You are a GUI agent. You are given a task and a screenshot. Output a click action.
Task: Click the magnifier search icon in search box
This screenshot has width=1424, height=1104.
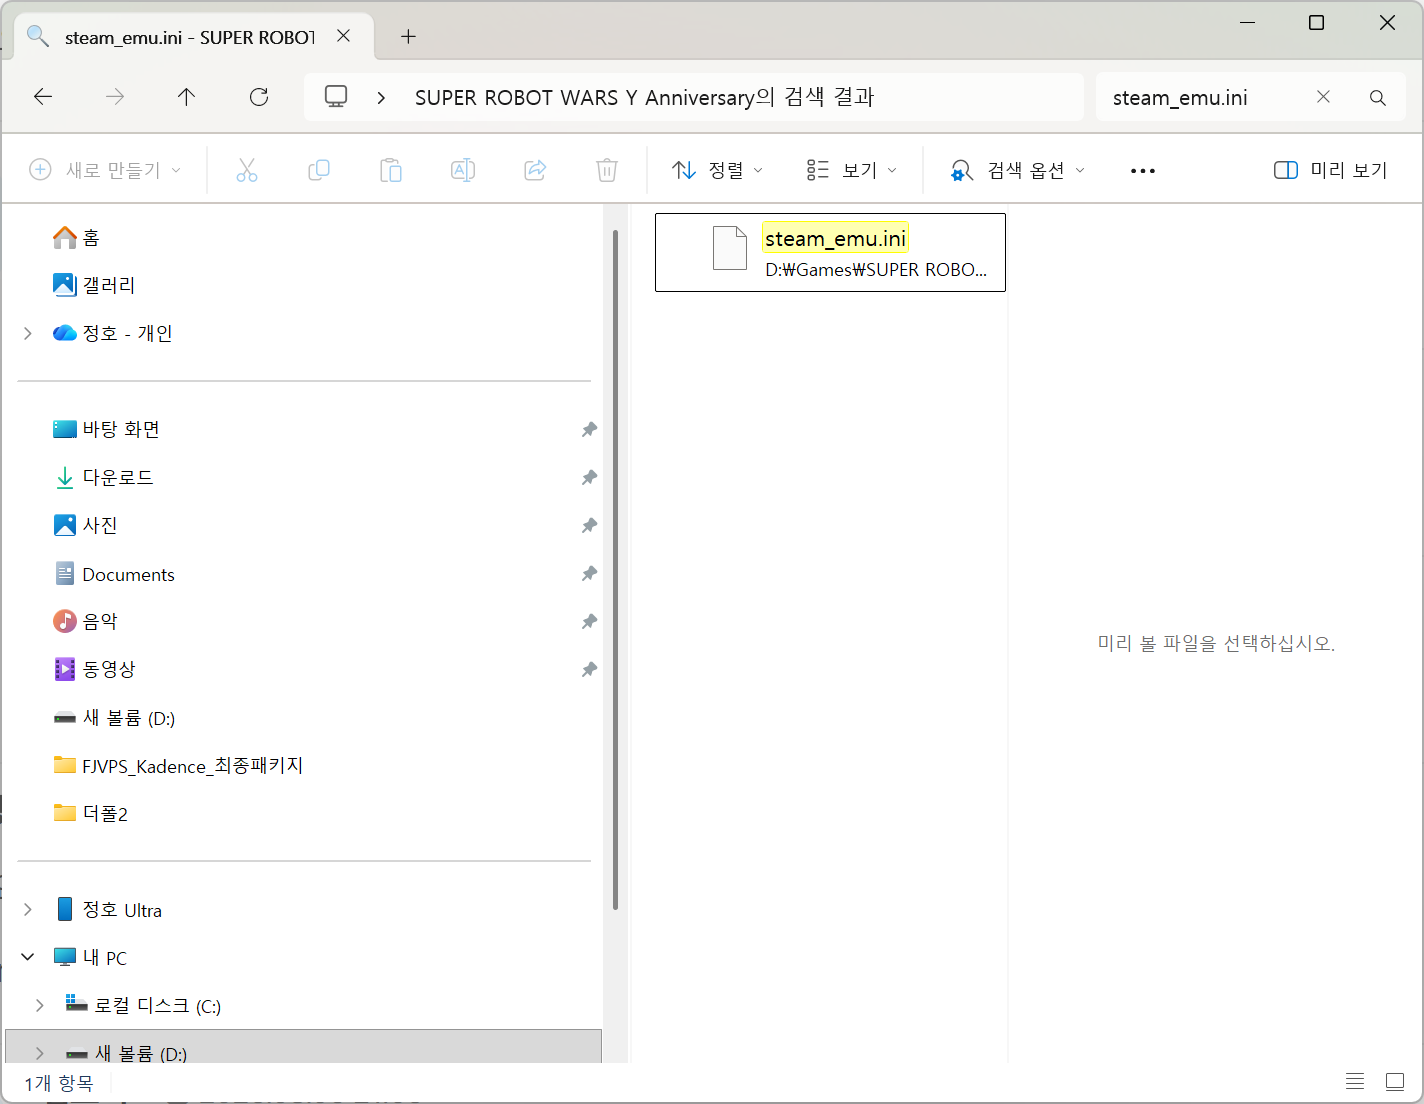coord(1378,98)
